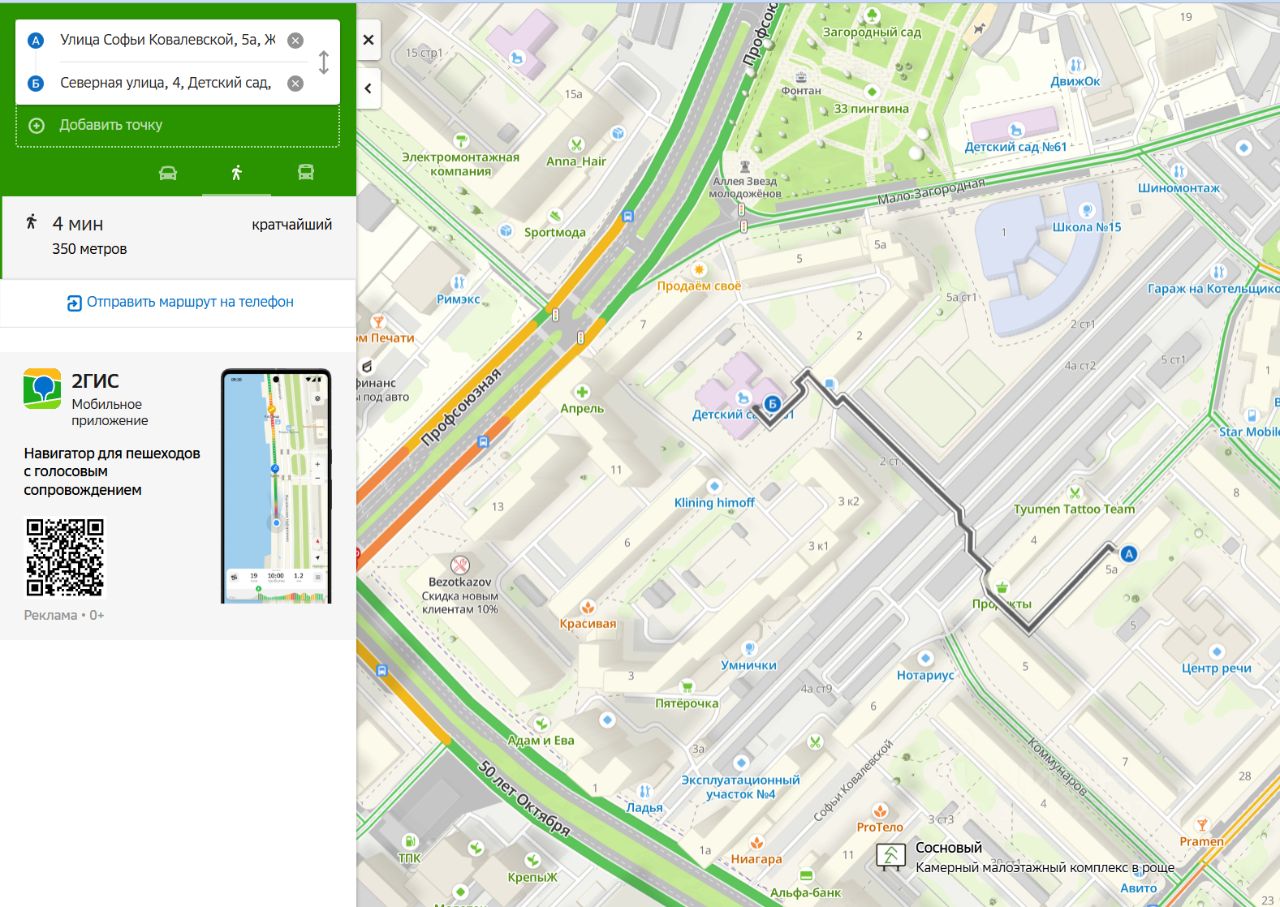Open the Bezotkazov advertiser marker

pos(460,565)
